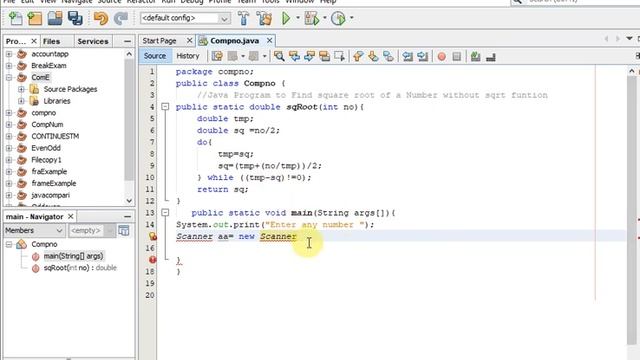Open the Start Page tab

coord(159,41)
